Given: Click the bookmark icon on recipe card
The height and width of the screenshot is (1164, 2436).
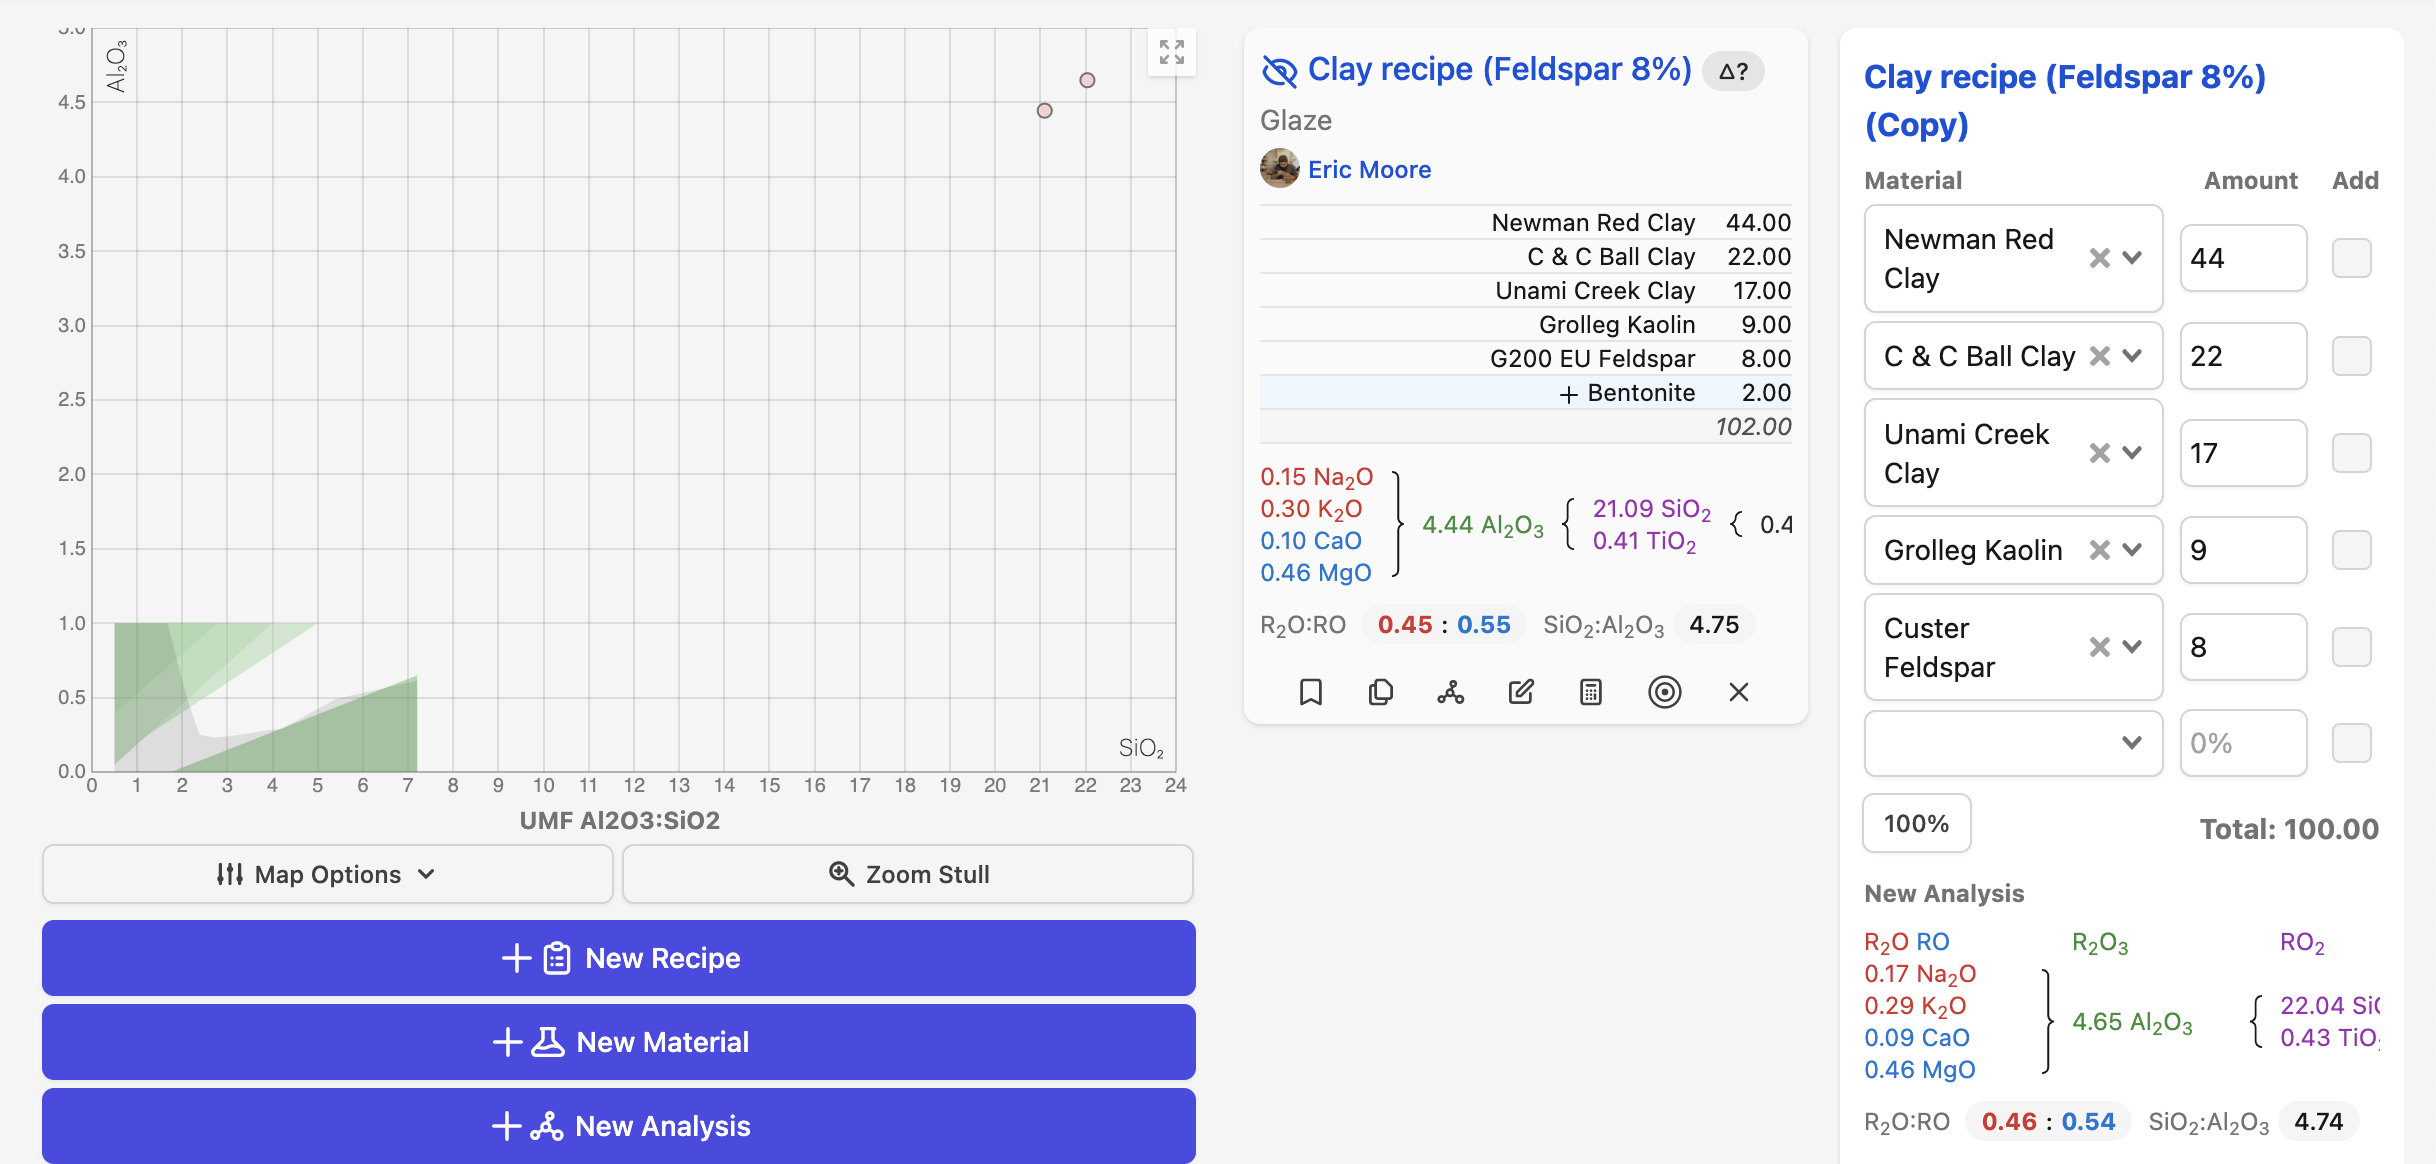Looking at the screenshot, I should [1310, 692].
